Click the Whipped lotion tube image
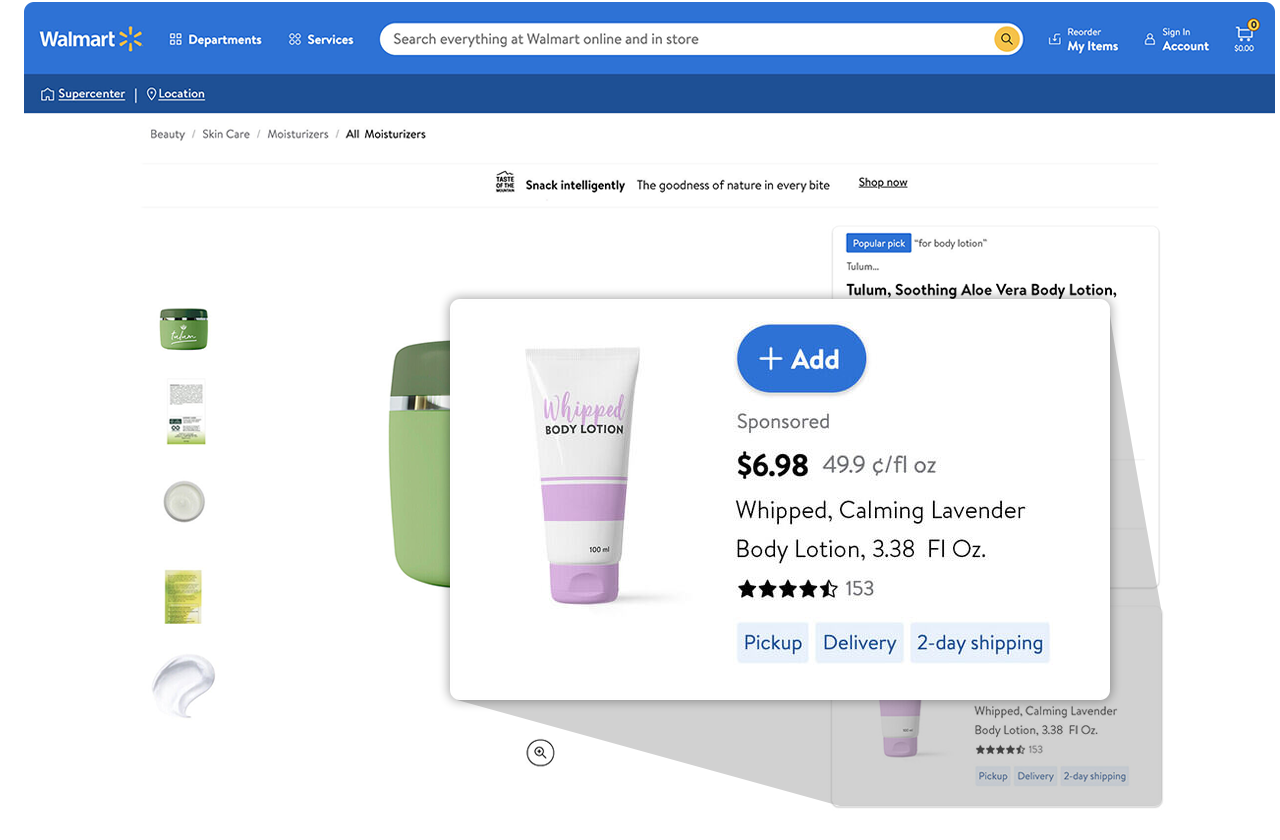The image size is (1280, 840). pos(585,475)
